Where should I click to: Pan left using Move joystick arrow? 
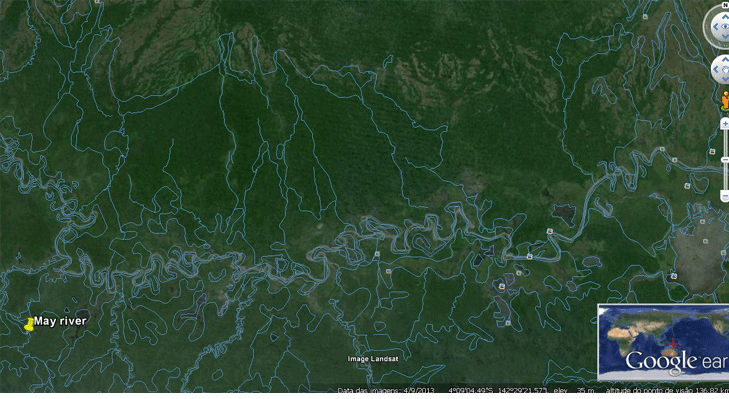(716, 70)
